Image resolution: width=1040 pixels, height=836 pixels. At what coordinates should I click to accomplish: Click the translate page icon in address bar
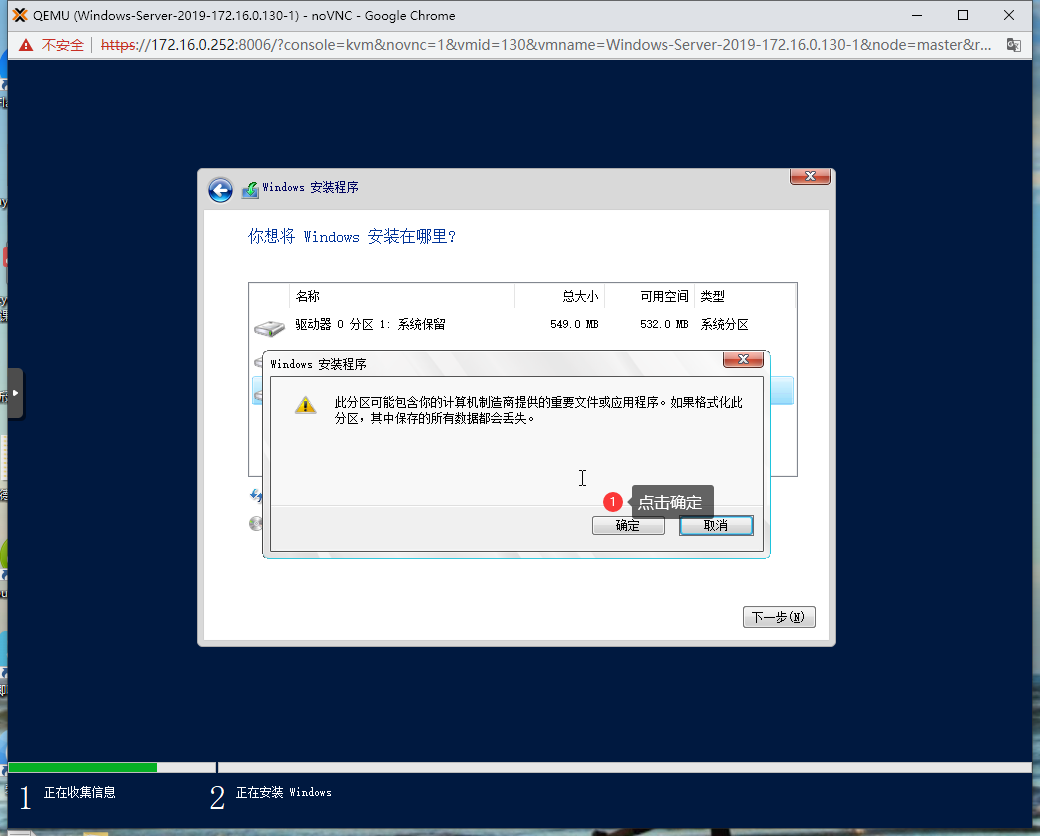[x=1013, y=45]
